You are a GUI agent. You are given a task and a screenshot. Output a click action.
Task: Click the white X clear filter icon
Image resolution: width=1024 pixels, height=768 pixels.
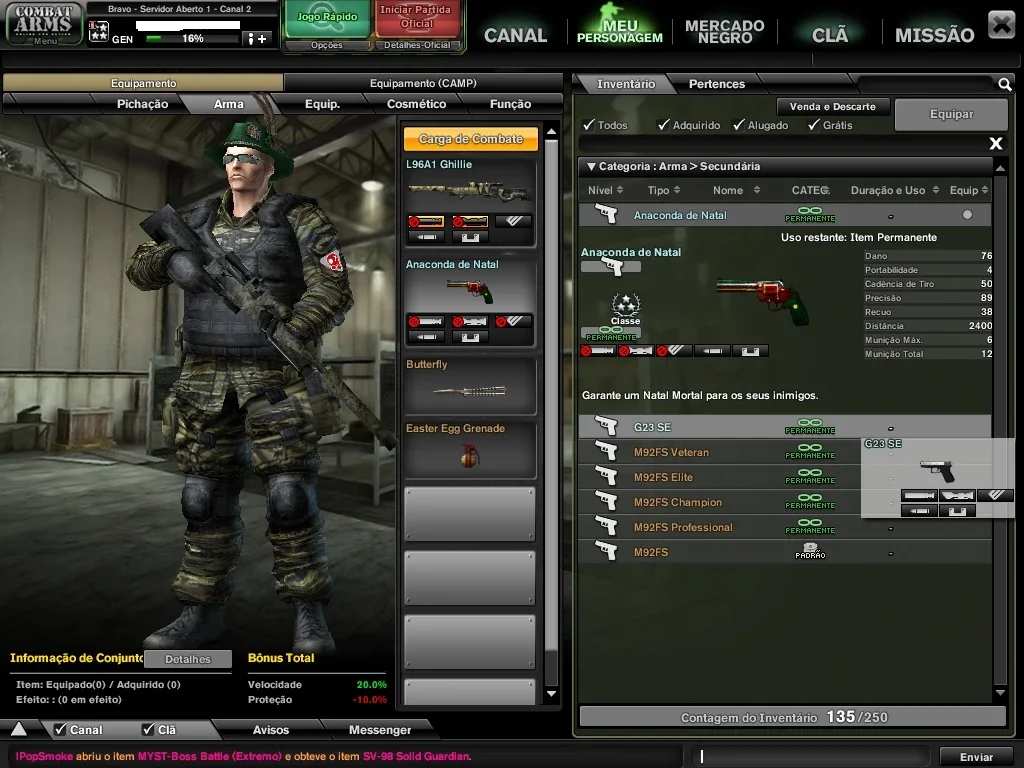click(995, 143)
